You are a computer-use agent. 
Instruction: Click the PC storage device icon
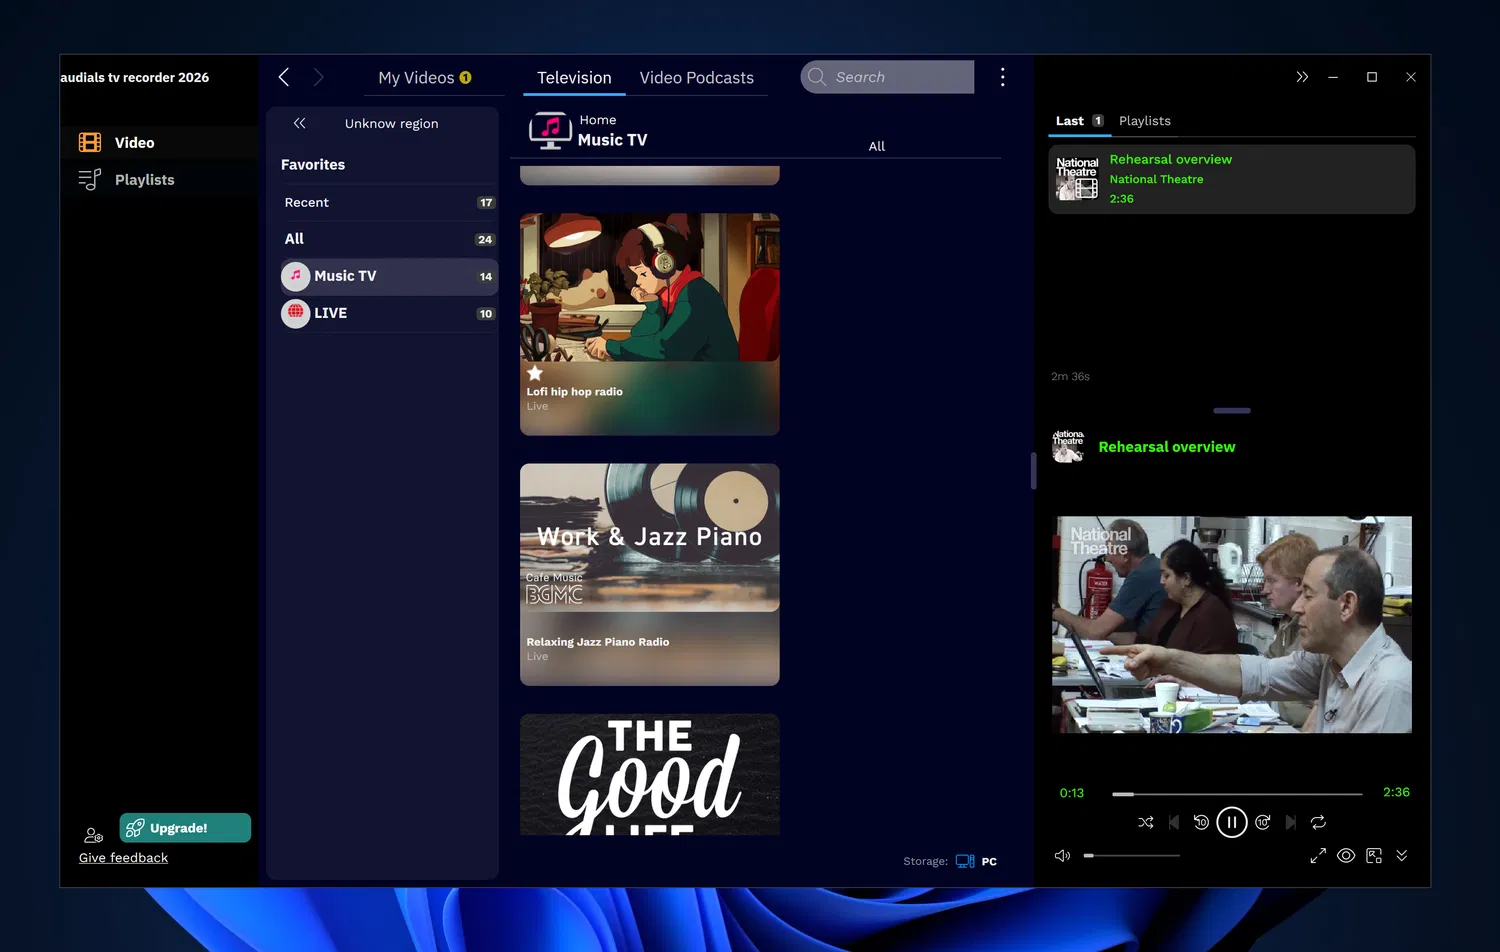[x=965, y=861]
